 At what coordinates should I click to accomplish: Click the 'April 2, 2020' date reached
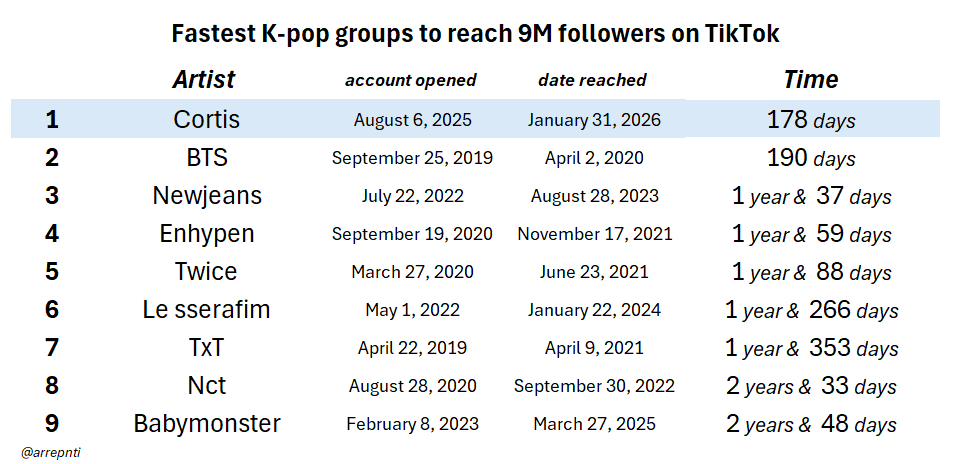(594, 158)
